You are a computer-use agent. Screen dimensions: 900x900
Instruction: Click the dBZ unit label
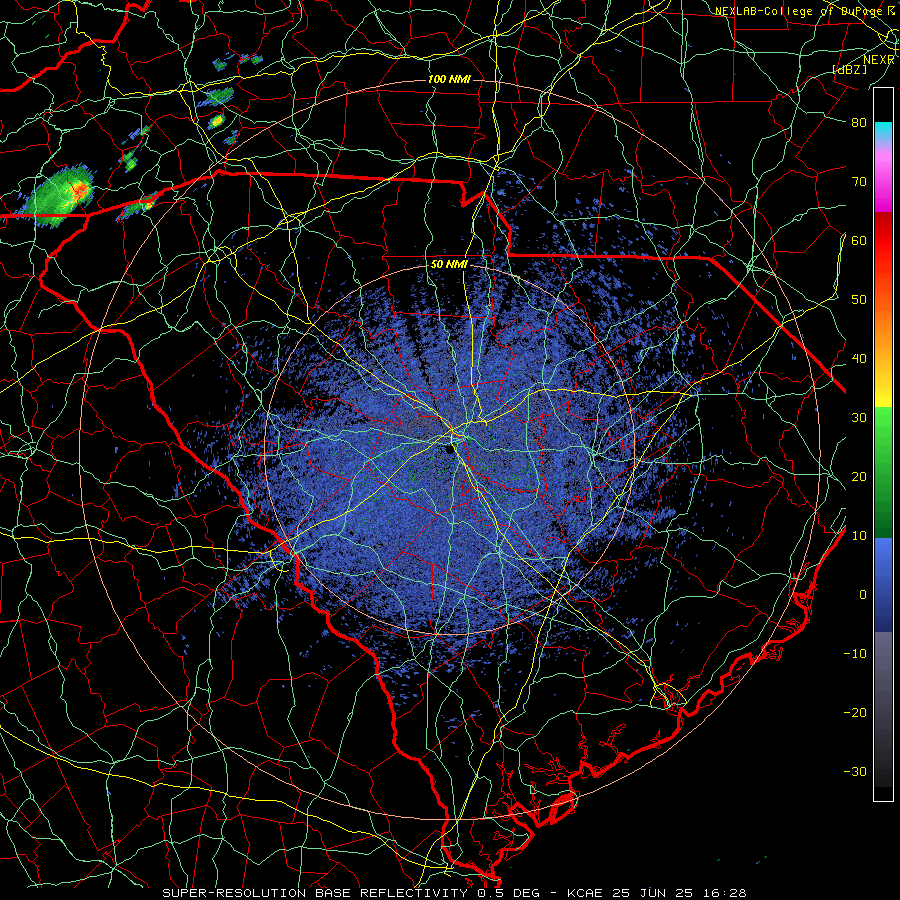click(850, 69)
